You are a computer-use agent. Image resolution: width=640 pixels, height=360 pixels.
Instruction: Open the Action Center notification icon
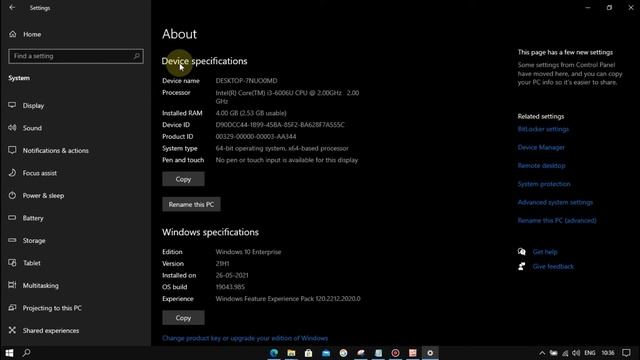coord(626,353)
